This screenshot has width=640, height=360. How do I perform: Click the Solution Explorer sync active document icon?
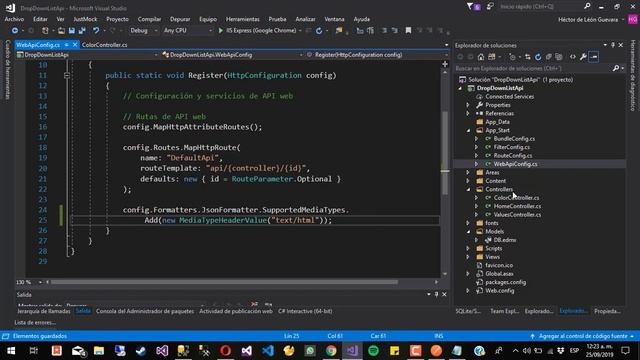pyautogui.click(x=528, y=57)
